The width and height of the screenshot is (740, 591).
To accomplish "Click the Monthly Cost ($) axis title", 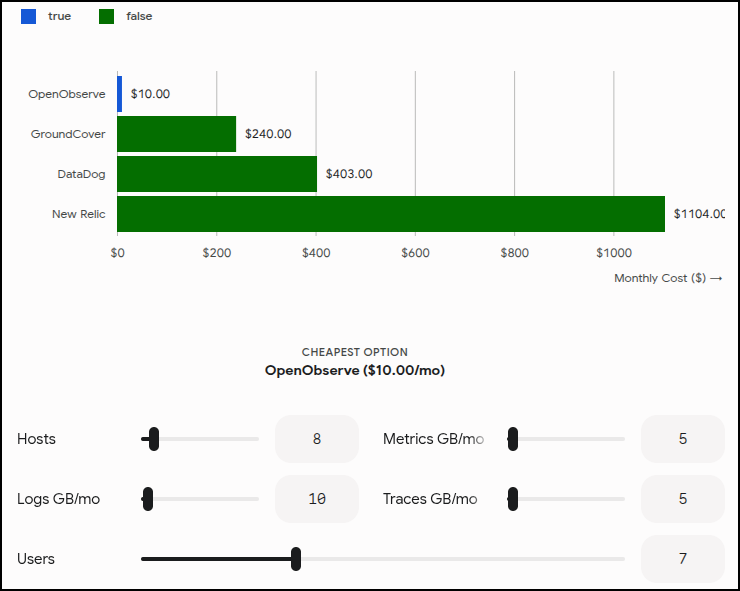I will click(668, 278).
